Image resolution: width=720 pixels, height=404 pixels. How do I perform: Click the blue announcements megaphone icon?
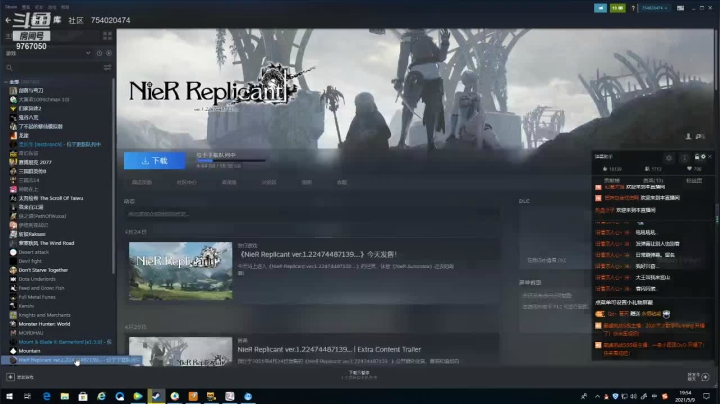[x=600, y=8]
